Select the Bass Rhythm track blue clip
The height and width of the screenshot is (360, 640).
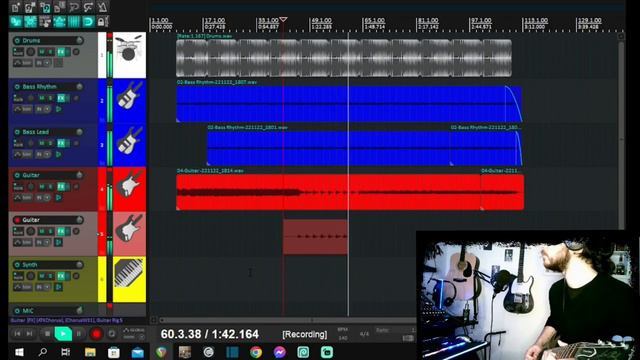349,104
